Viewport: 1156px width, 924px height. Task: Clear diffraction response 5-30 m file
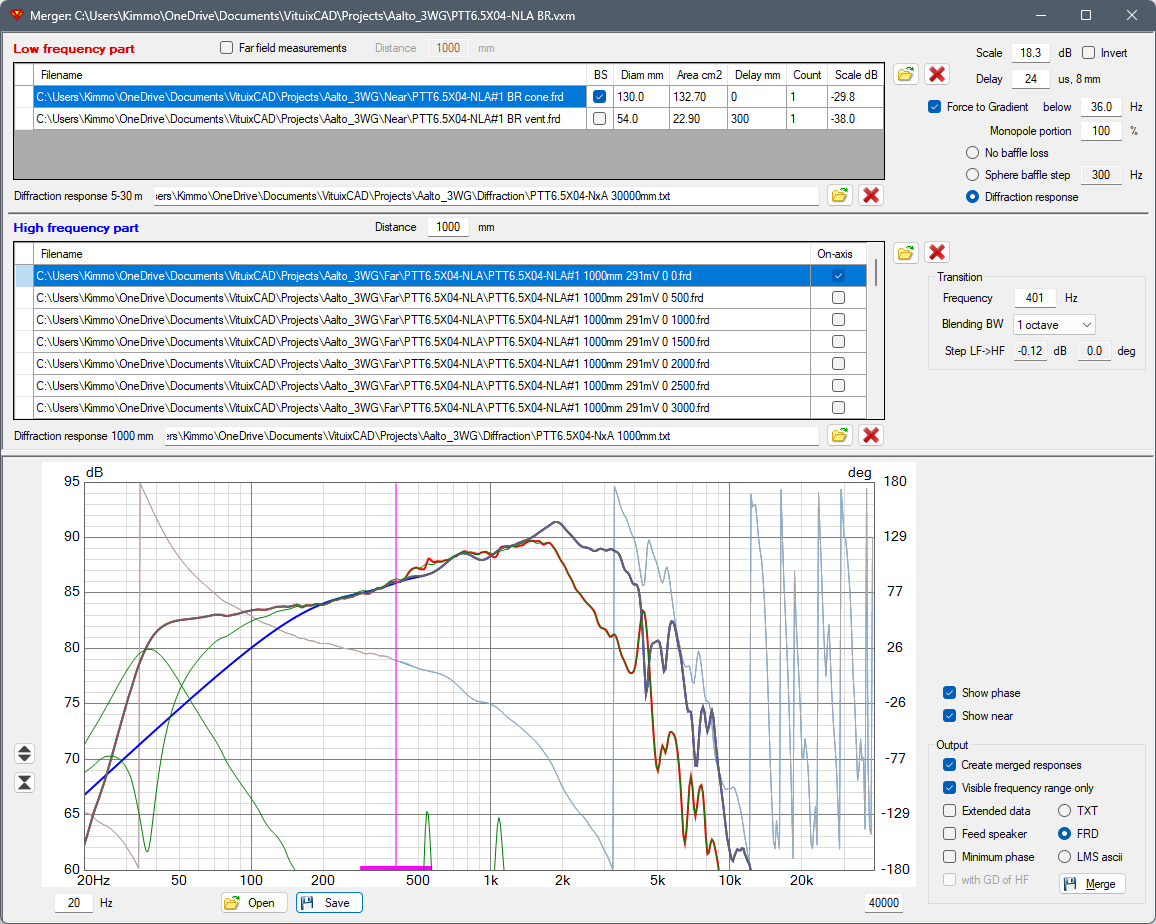click(x=871, y=195)
